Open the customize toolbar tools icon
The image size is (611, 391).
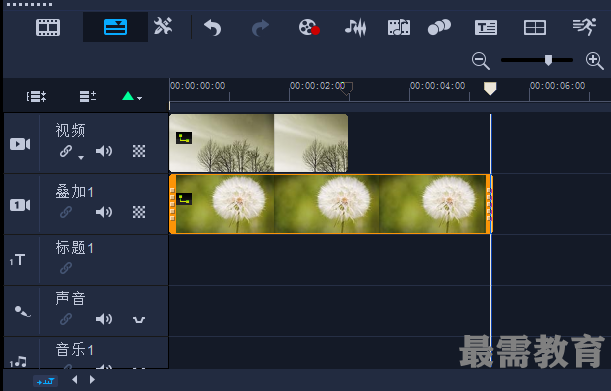[163, 26]
